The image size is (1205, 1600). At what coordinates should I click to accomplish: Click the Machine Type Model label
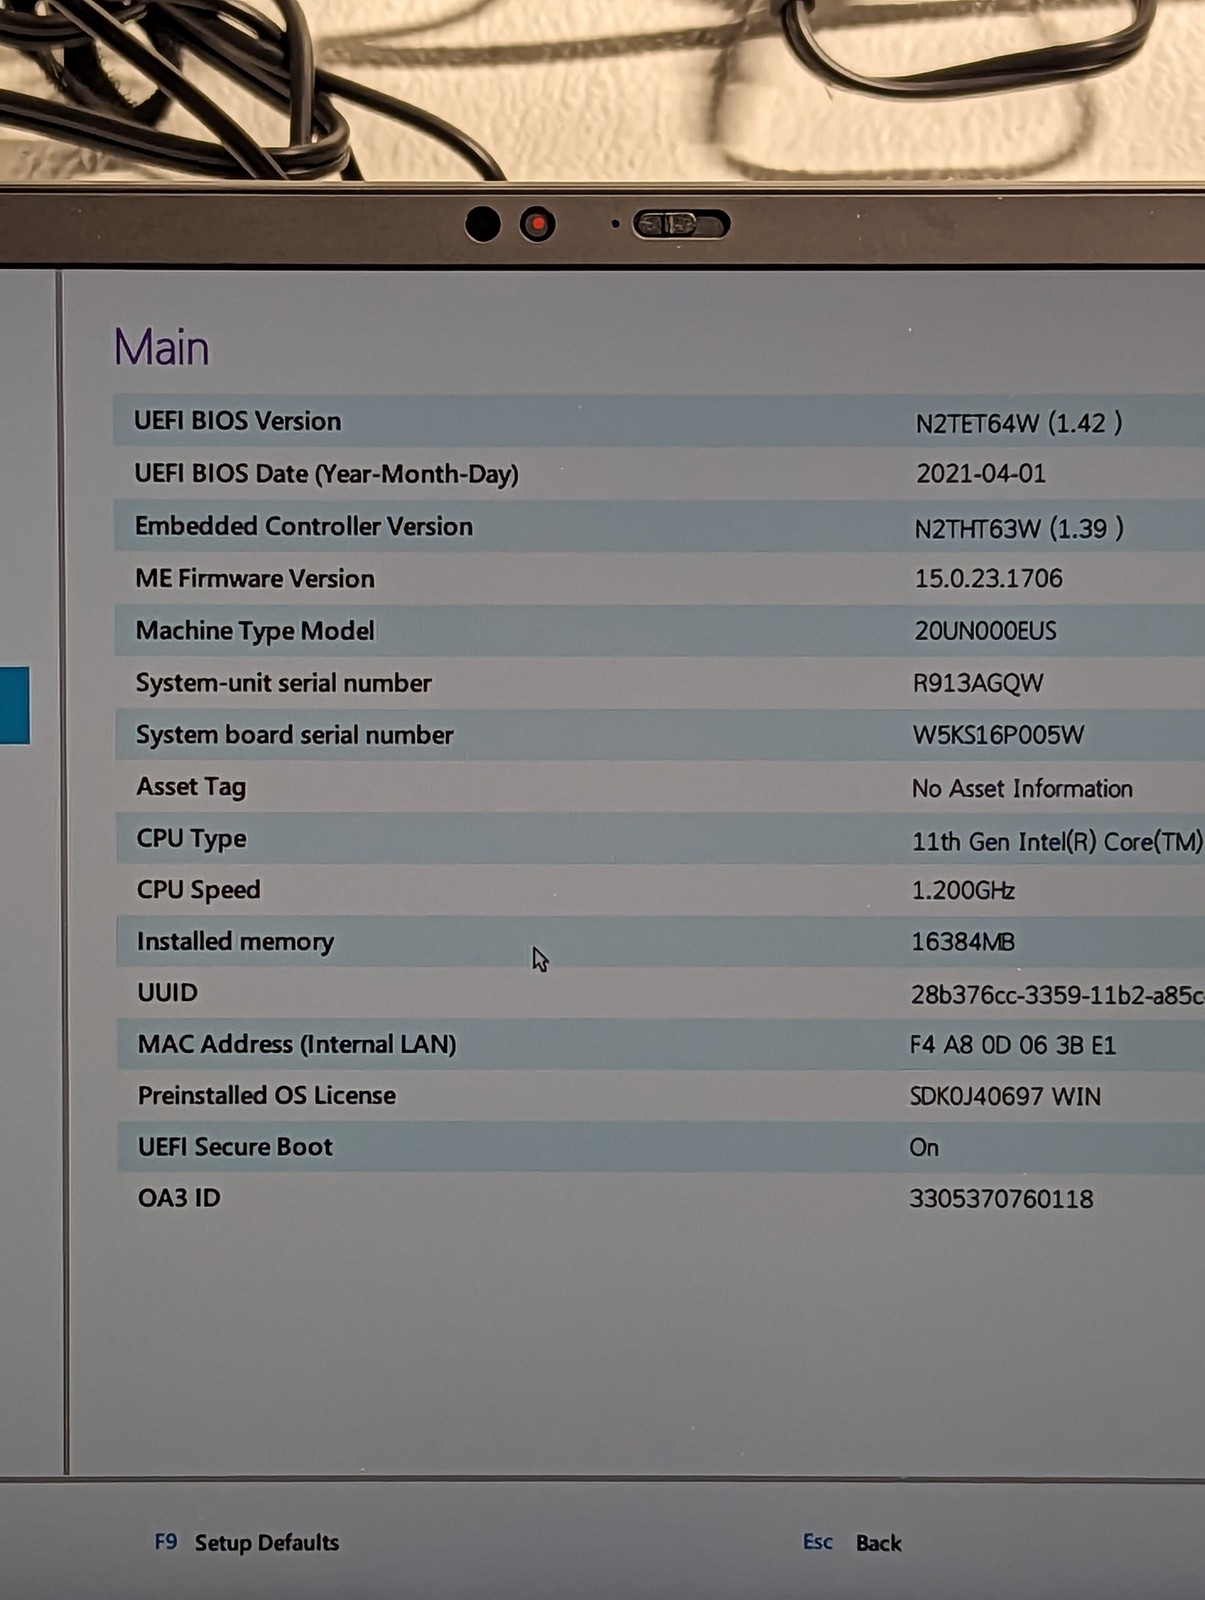pyautogui.click(x=255, y=631)
